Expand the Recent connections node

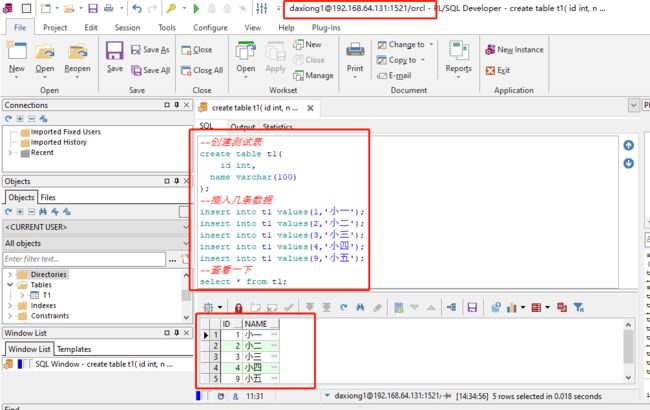(x=10, y=153)
